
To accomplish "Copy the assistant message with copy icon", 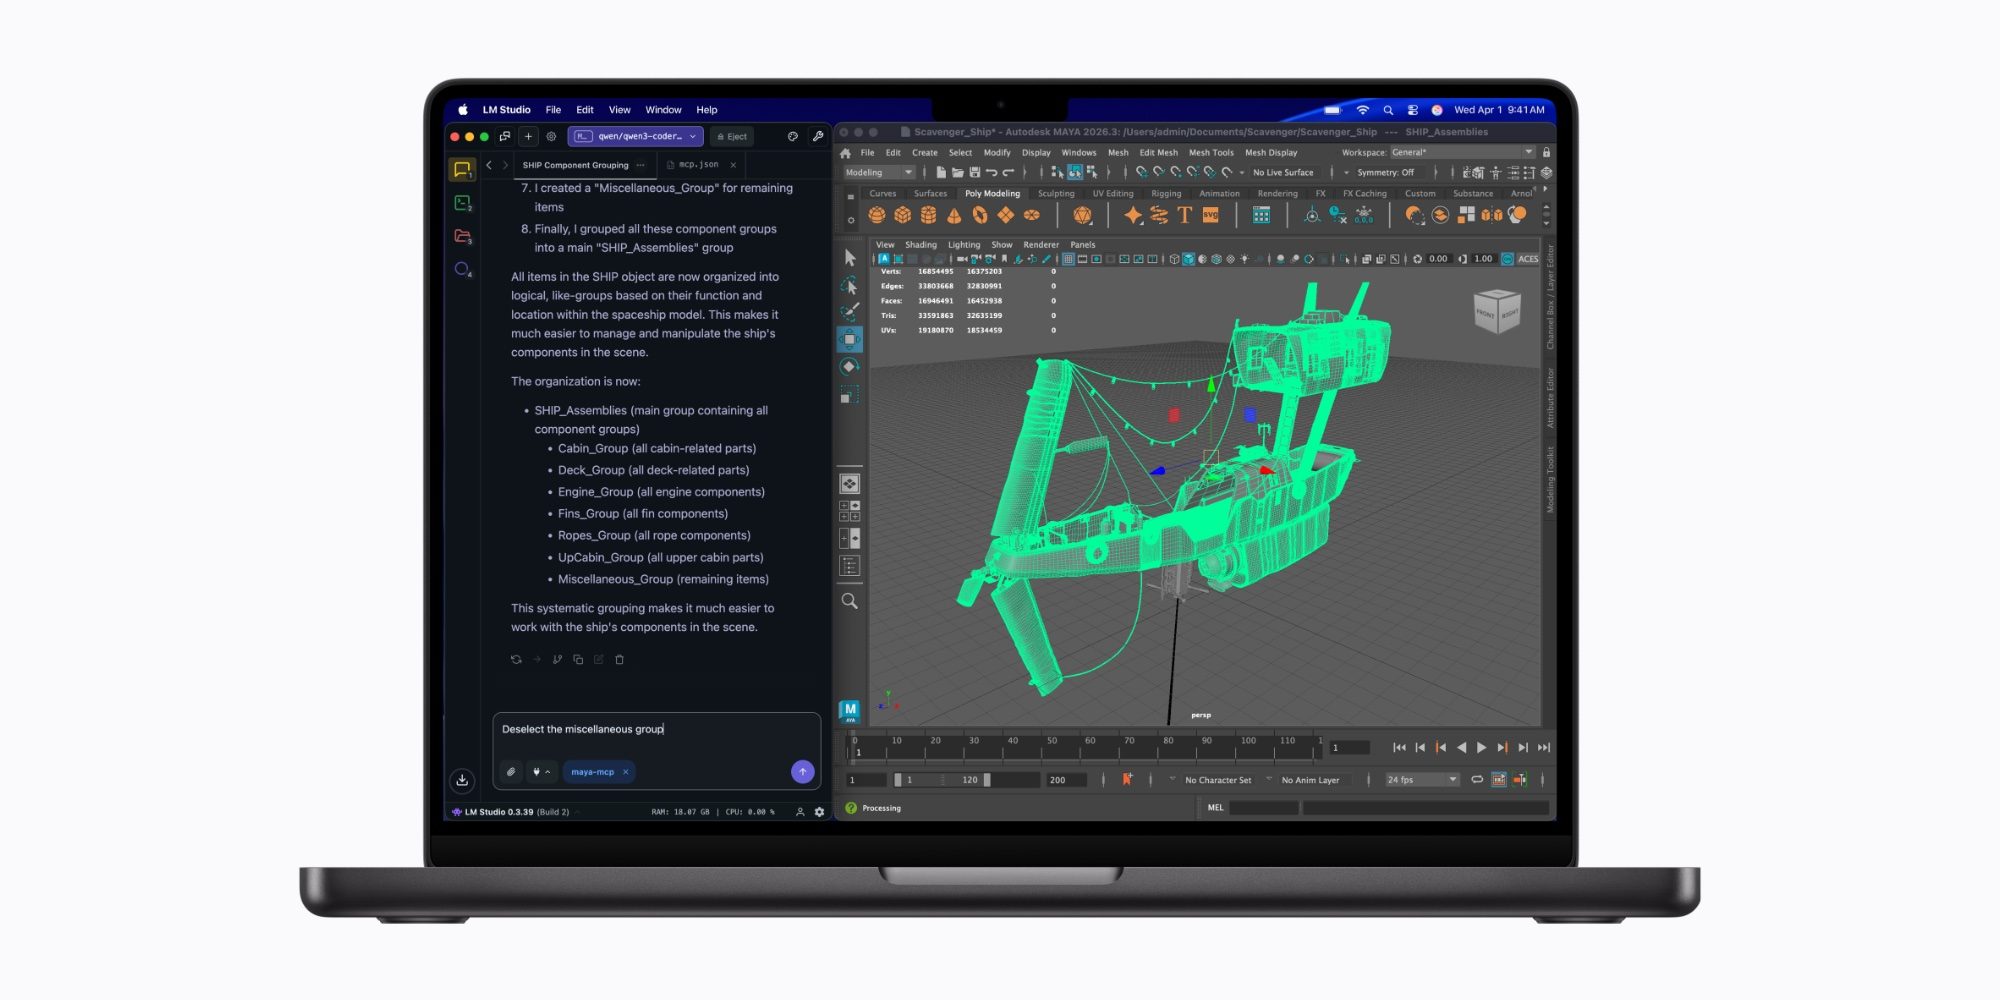I will pos(578,660).
